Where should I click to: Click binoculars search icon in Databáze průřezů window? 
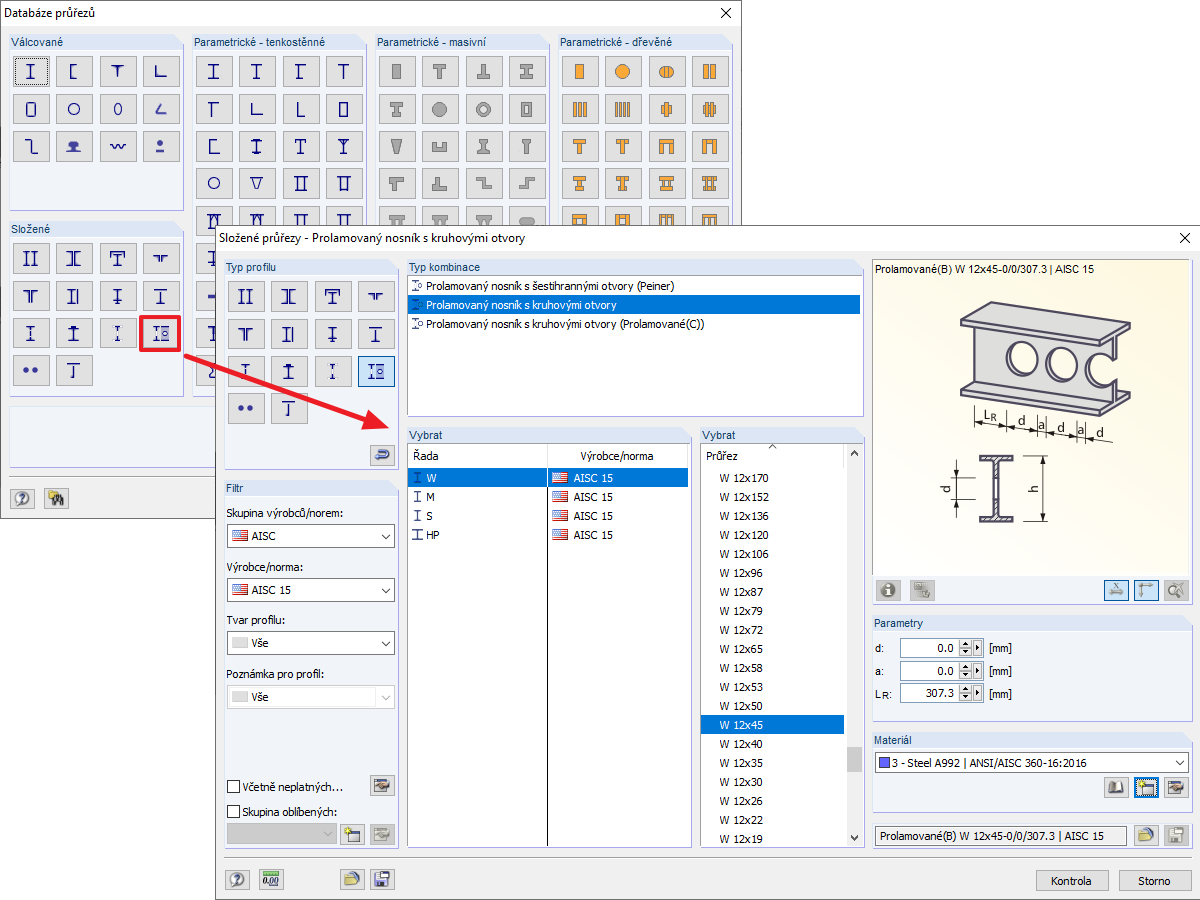[56, 498]
